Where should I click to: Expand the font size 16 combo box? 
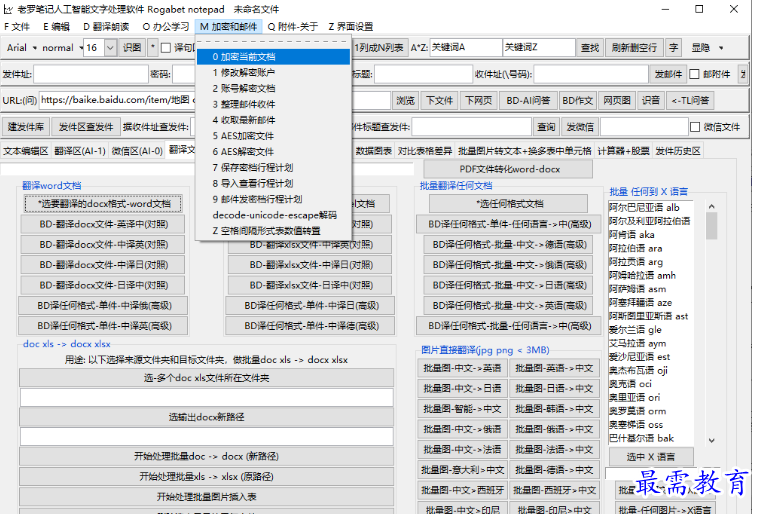point(110,48)
